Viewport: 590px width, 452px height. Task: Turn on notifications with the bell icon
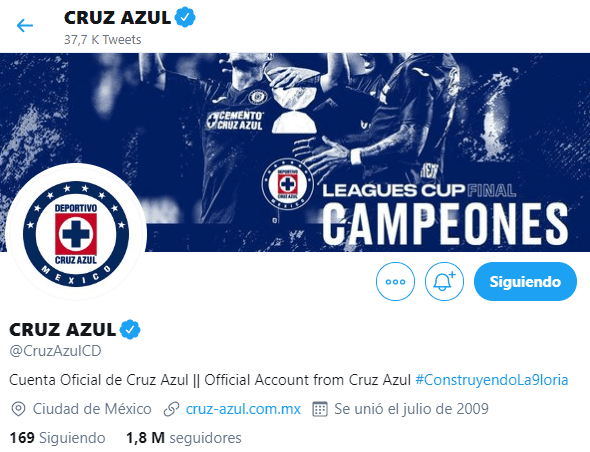[444, 282]
